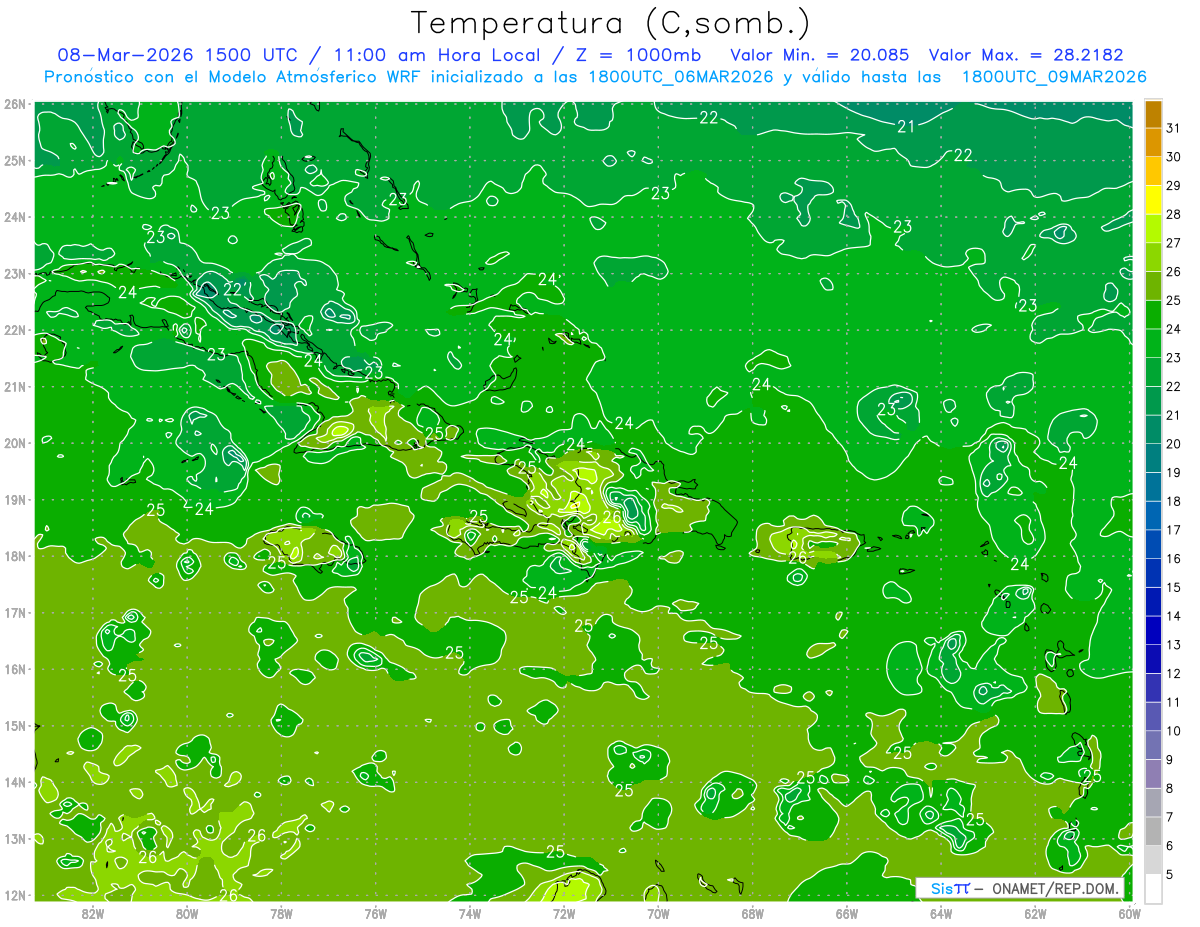This screenshot has height=927, width=1200.
Task: Select the 78W longitude axis label
Action: [281, 913]
